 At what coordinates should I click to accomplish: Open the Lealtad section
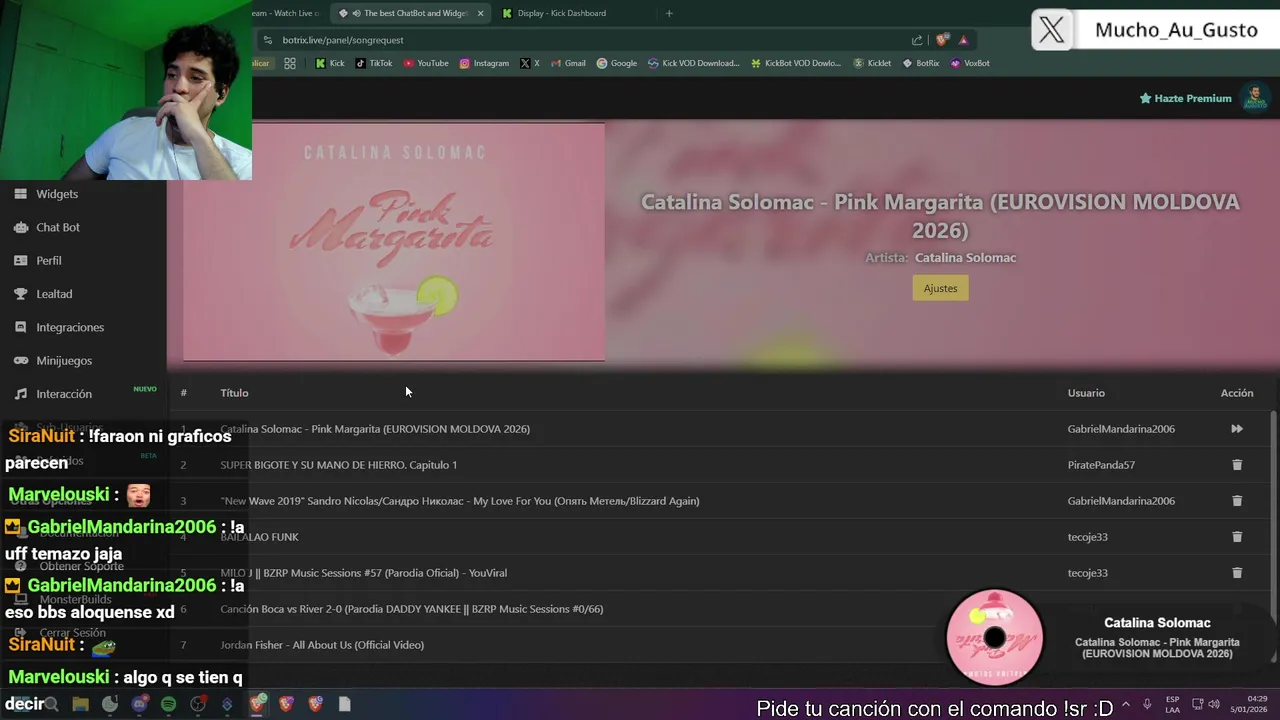(x=54, y=294)
